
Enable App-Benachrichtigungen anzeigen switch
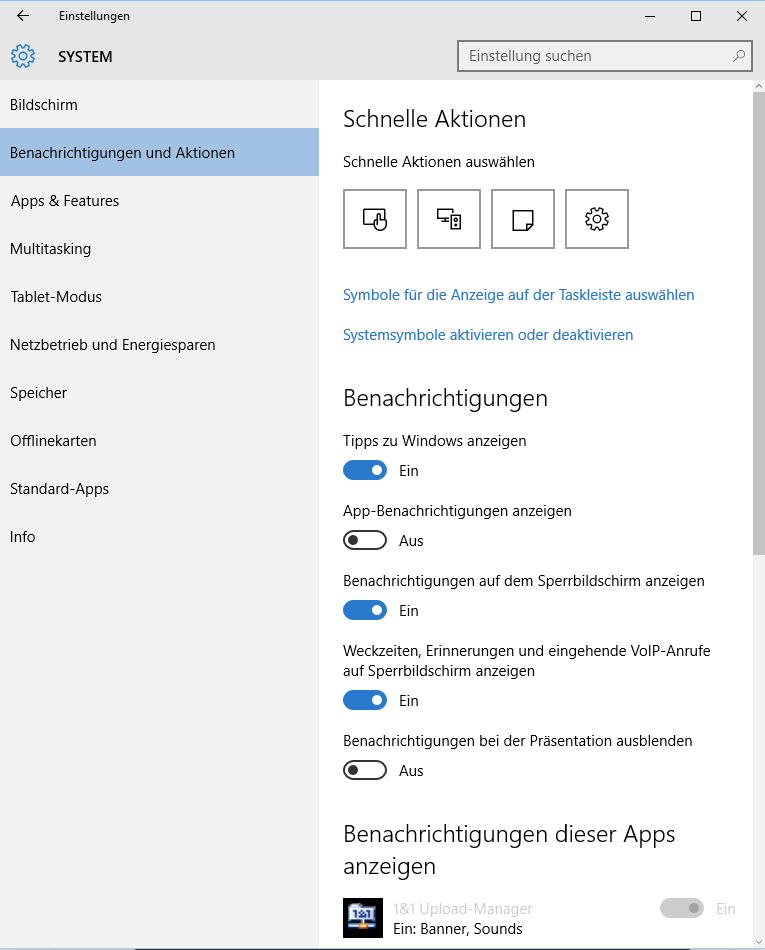pos(365,540)
